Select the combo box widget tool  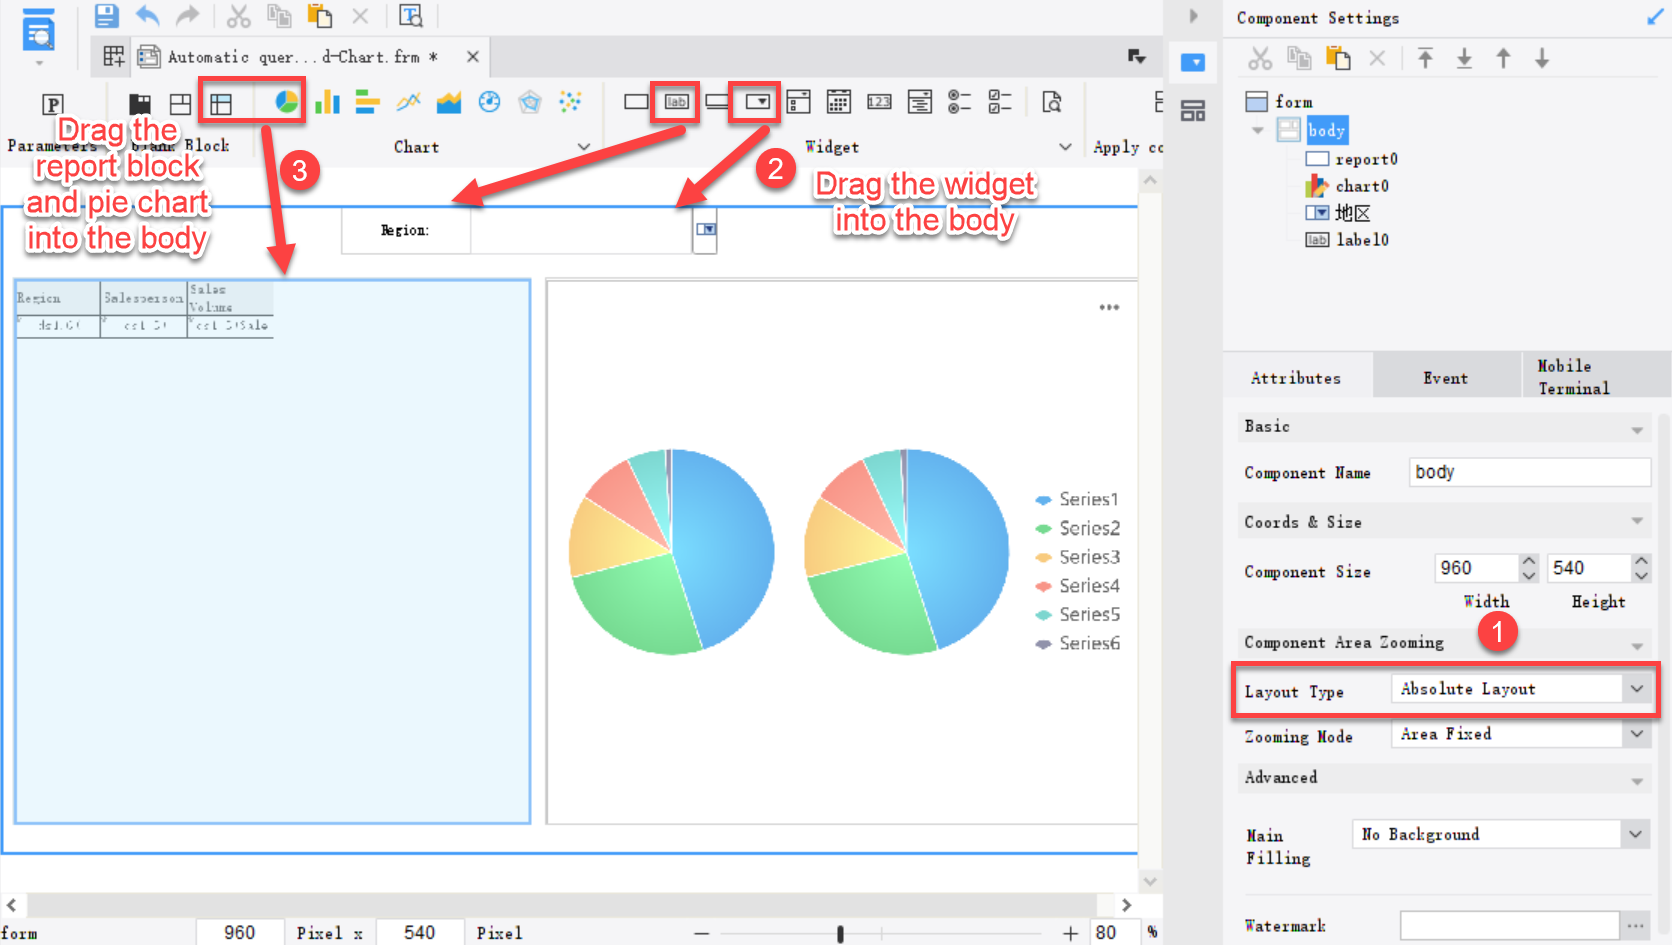[x=757, y=101]
